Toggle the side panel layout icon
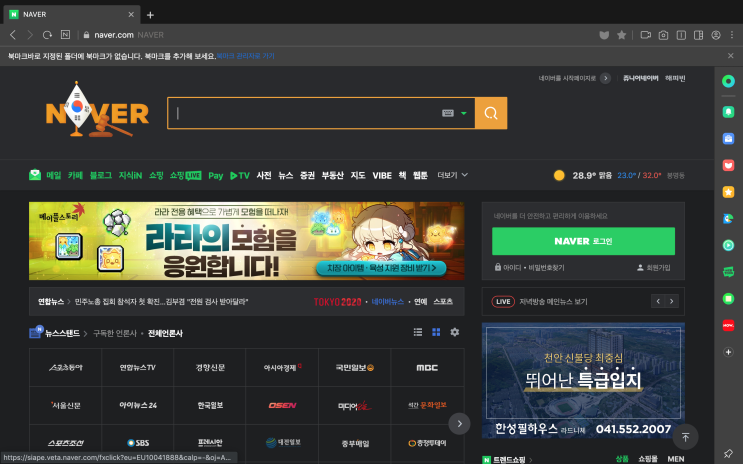The height and width of the screenshot is (464, 743). (698, 35)
